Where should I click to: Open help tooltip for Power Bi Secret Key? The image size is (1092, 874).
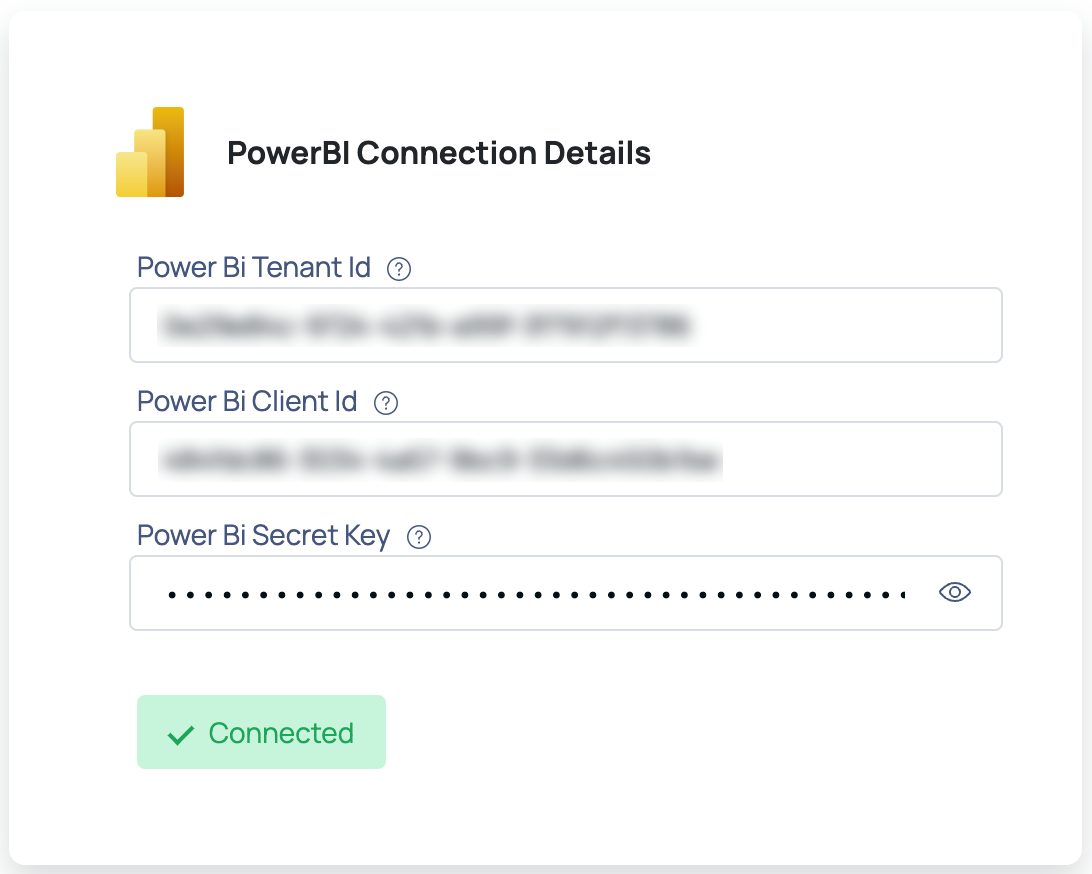pos(419,537)
